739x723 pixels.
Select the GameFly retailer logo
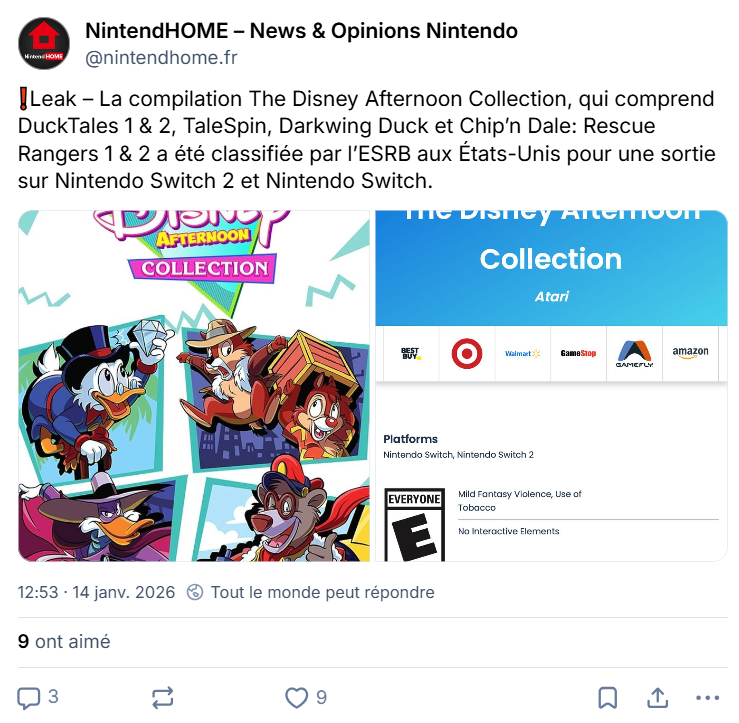tap(634, 353)
